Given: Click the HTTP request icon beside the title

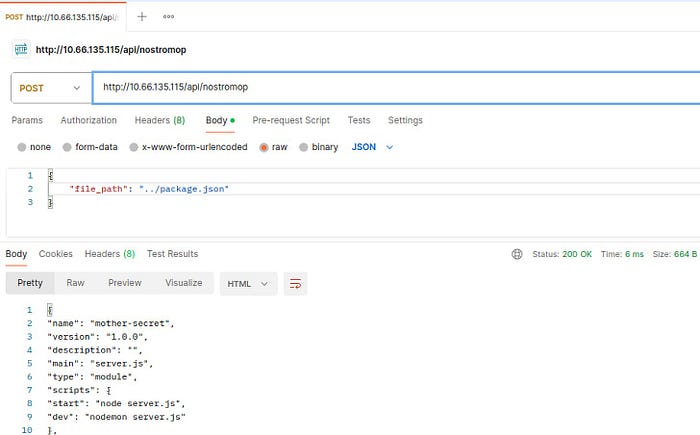Looking at the screenshot, I should click(x=21, y=49).
